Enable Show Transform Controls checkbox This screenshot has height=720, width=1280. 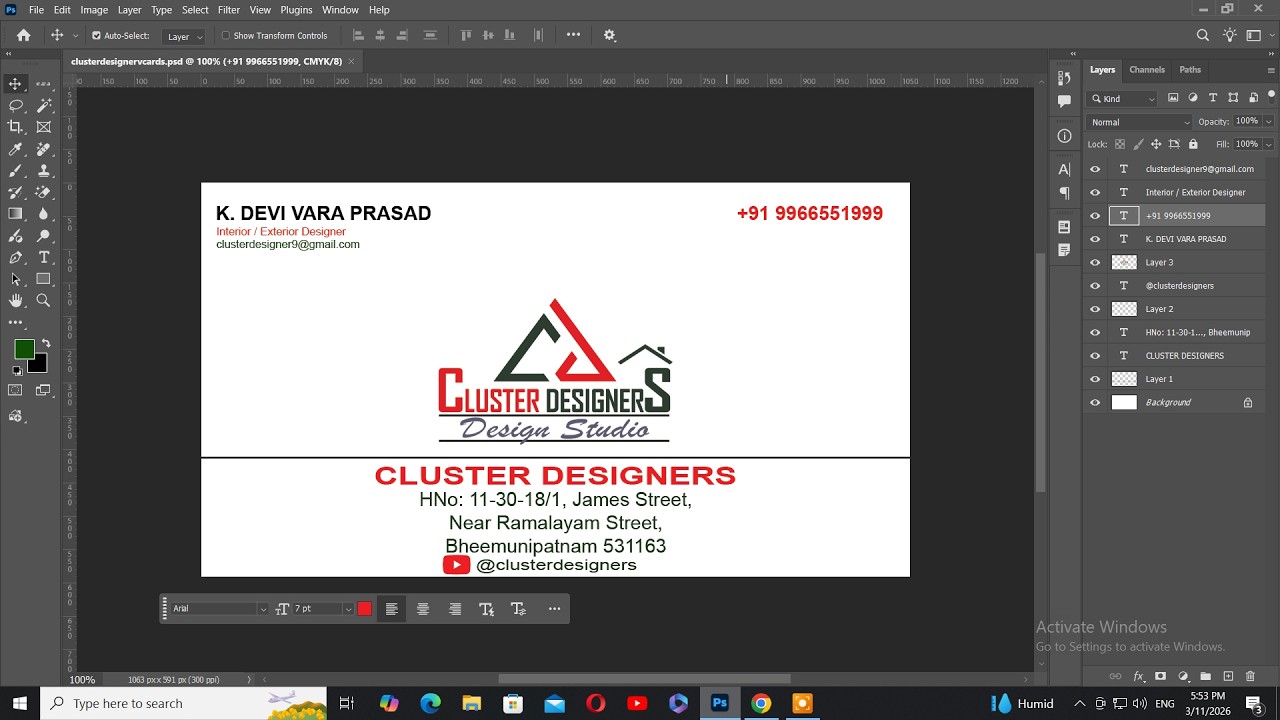pyautogui.click(x=225, y=36)
